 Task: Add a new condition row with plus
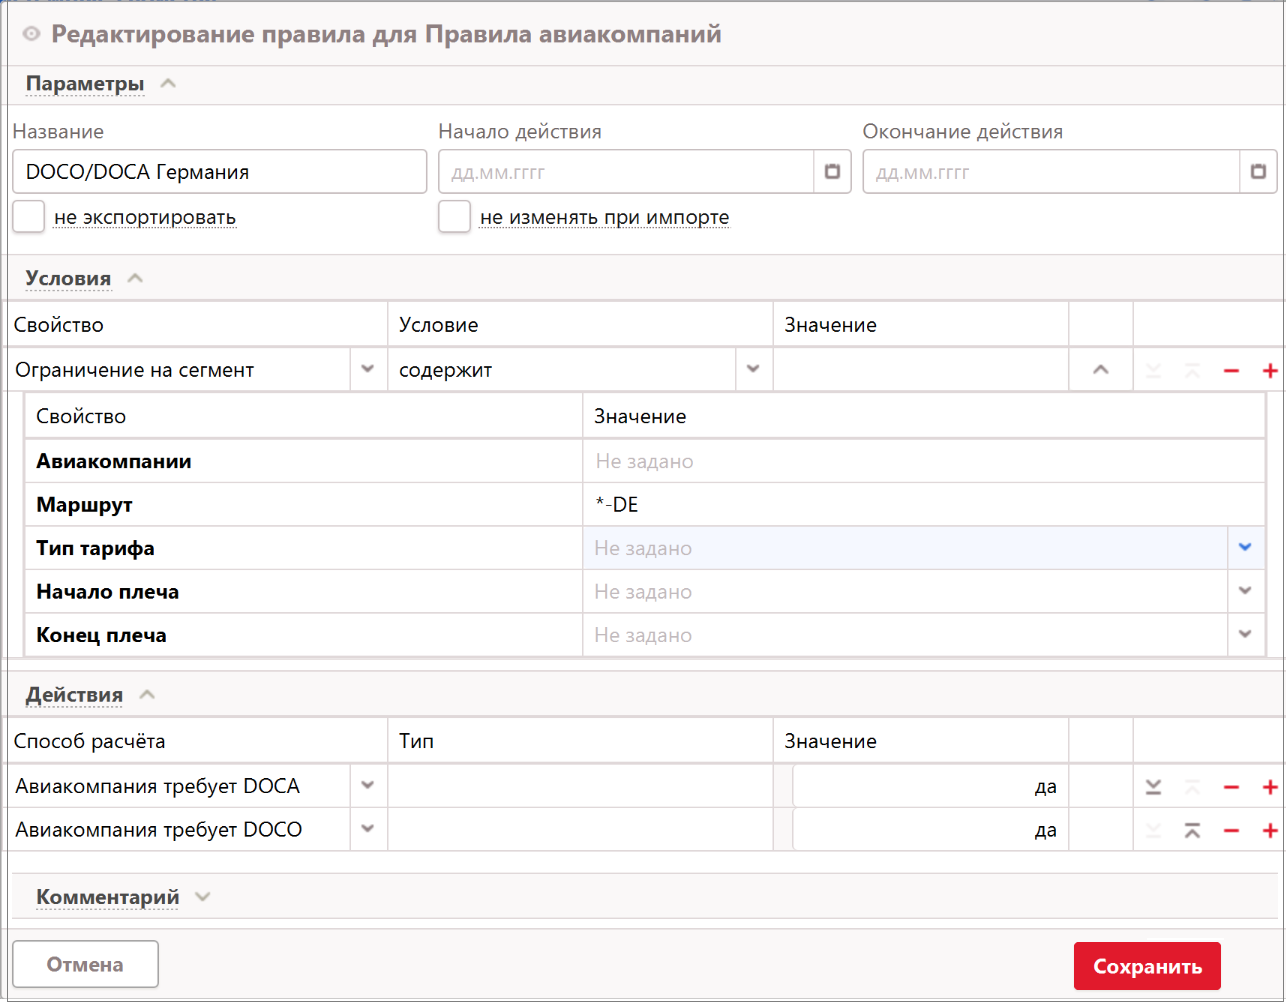coord(1270,371)
